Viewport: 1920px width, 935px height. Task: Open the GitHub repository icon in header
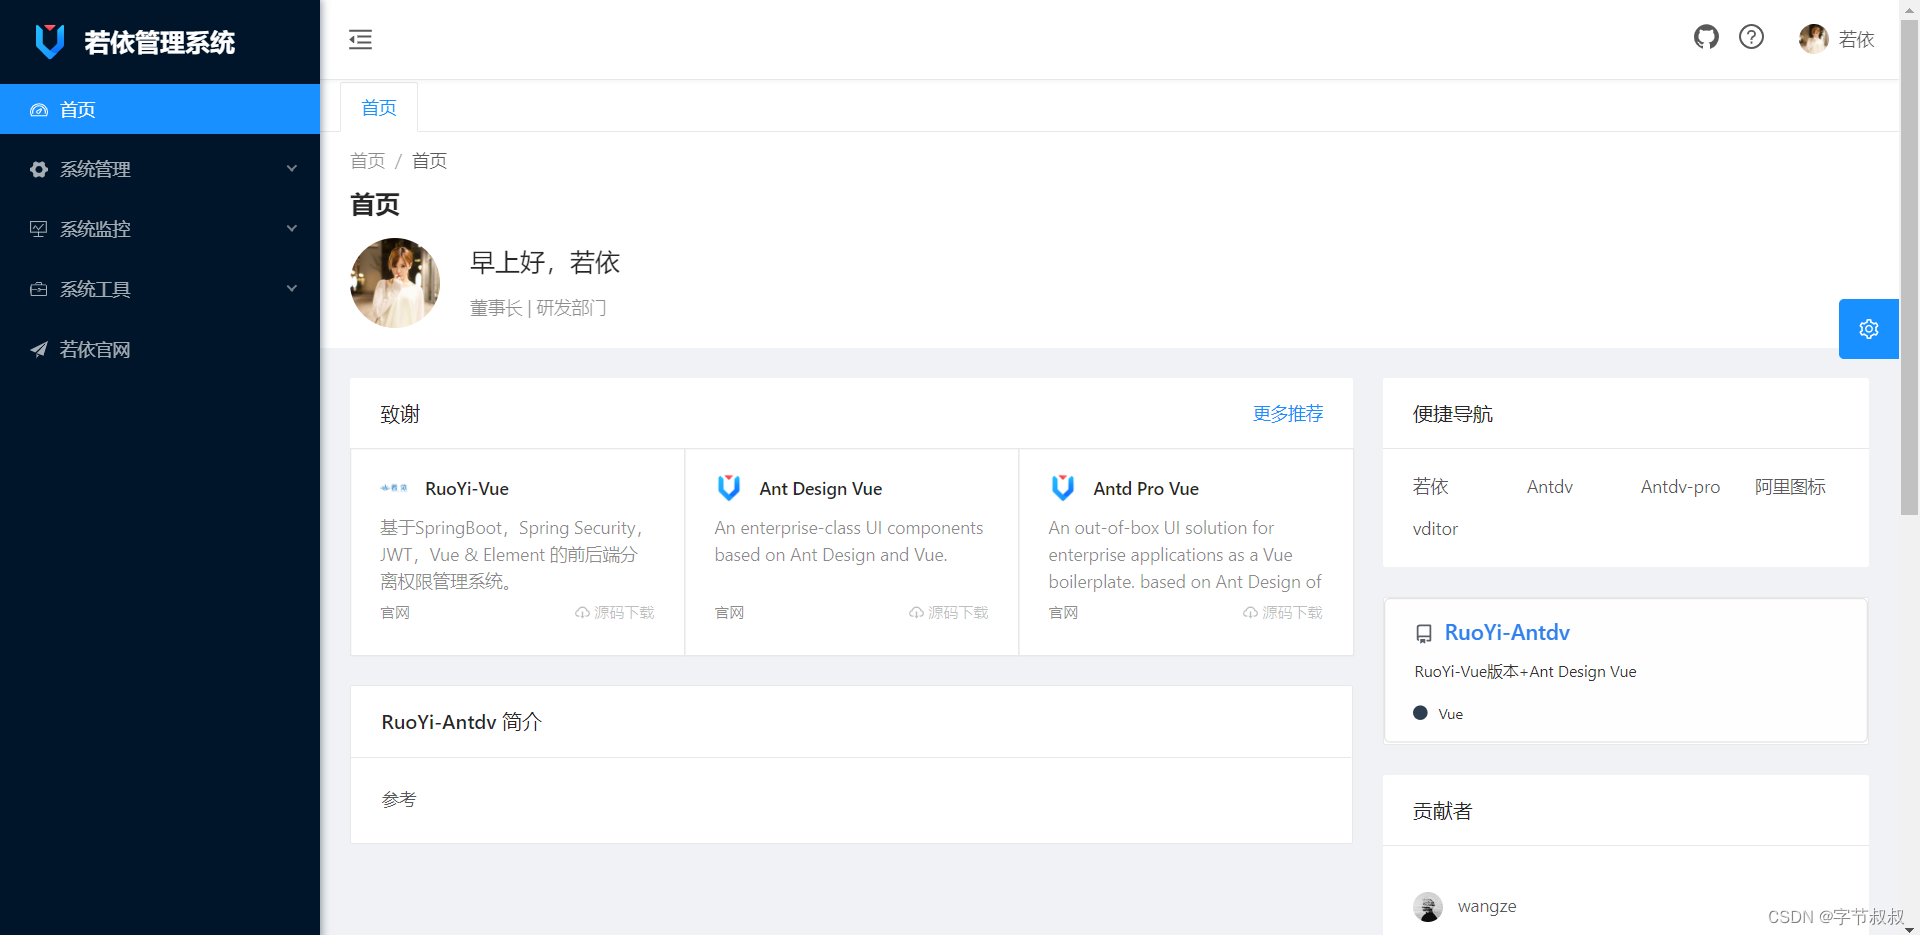click(1706, 37)
